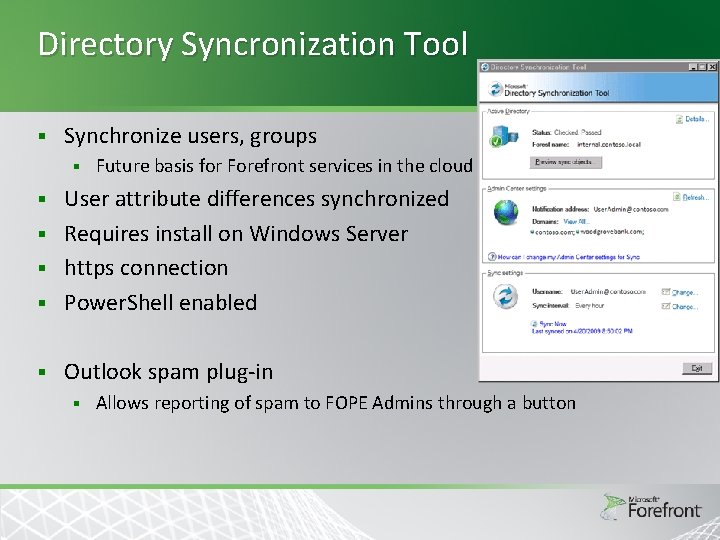Click the Allows reporting of spam sub-bullet
This screenshot has width=720, height=540.
(336, 403)
